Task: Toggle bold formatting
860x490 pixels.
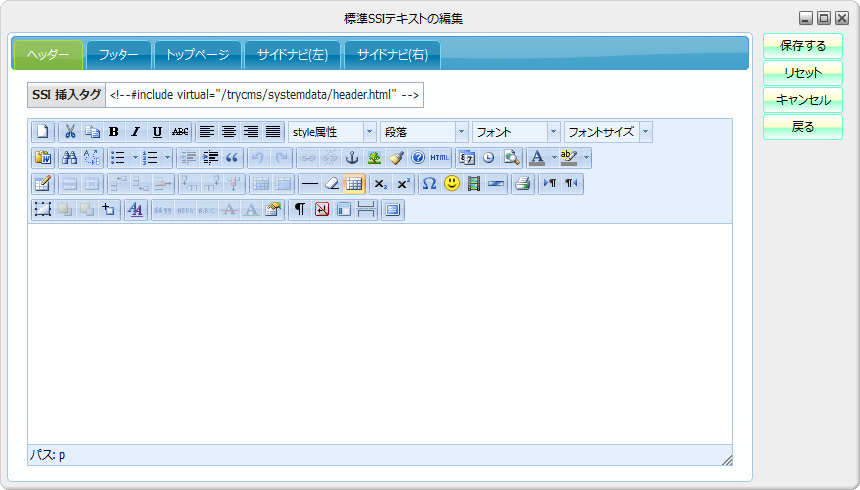Action: (x=114, y=132)
